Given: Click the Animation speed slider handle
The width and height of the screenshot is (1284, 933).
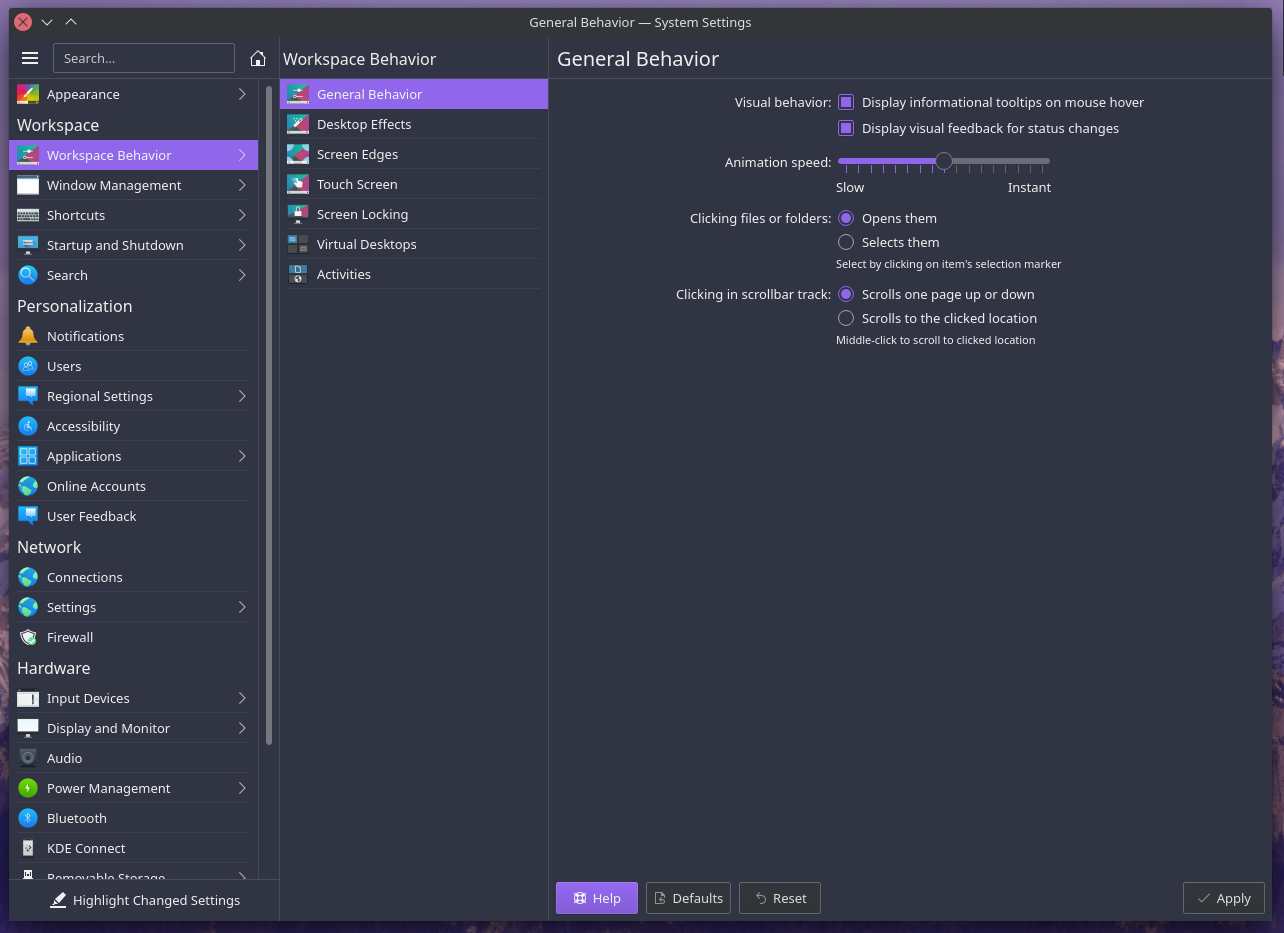Looking at the screenshot, I should (943, 161).
